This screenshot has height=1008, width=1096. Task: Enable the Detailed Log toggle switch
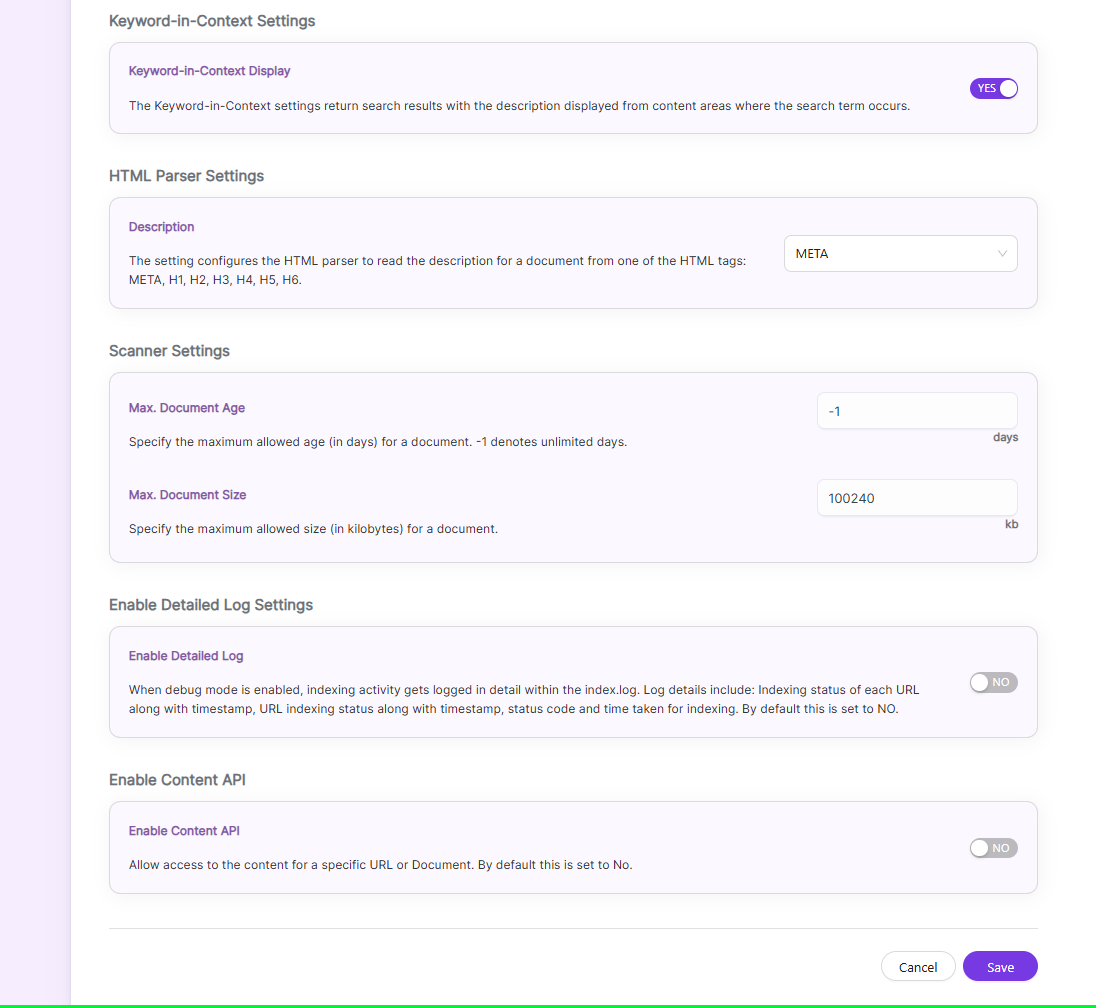point(993,682)
